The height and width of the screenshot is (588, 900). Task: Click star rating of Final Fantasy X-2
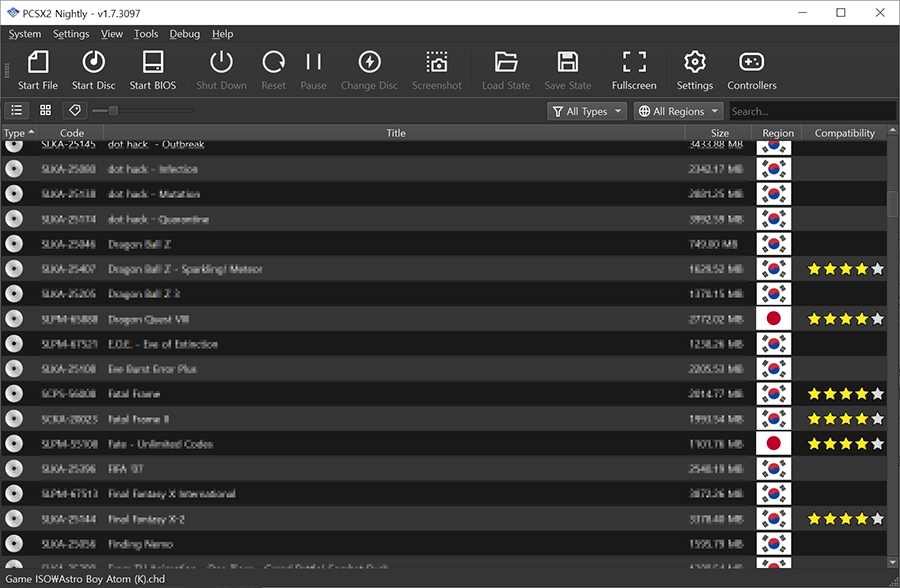tap(845, 519)
